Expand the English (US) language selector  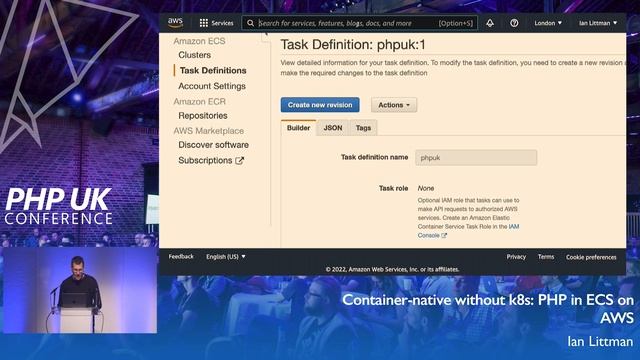pyautogui.click(x=226, y=257)
